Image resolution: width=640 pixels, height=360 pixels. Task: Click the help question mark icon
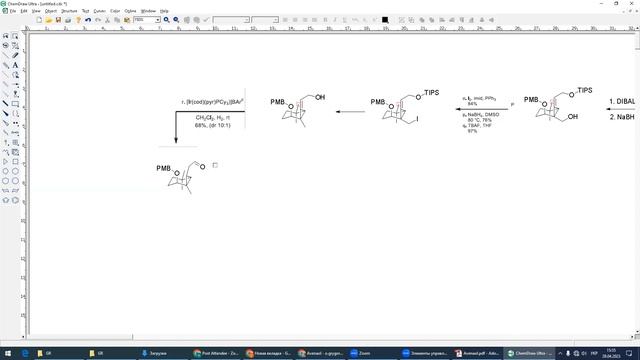pyautogui.click(x=78, y=20)
